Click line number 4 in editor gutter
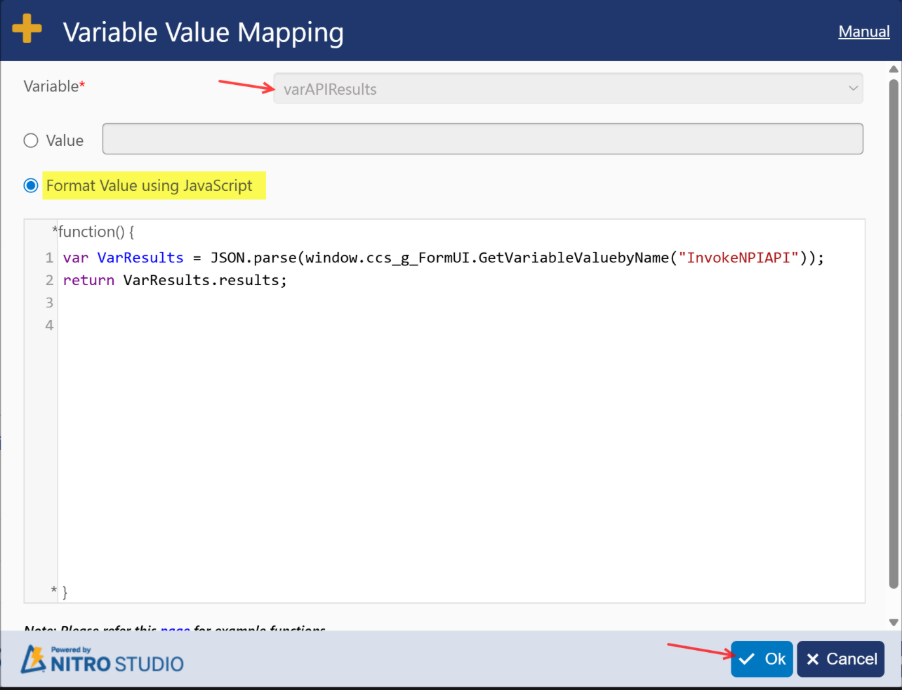Viewport: 903px width, 690px height. pos(48,324)
